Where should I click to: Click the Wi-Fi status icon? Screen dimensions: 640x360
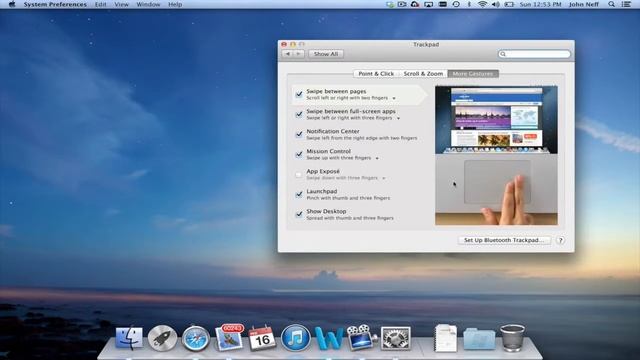click(x=482, y=4)
